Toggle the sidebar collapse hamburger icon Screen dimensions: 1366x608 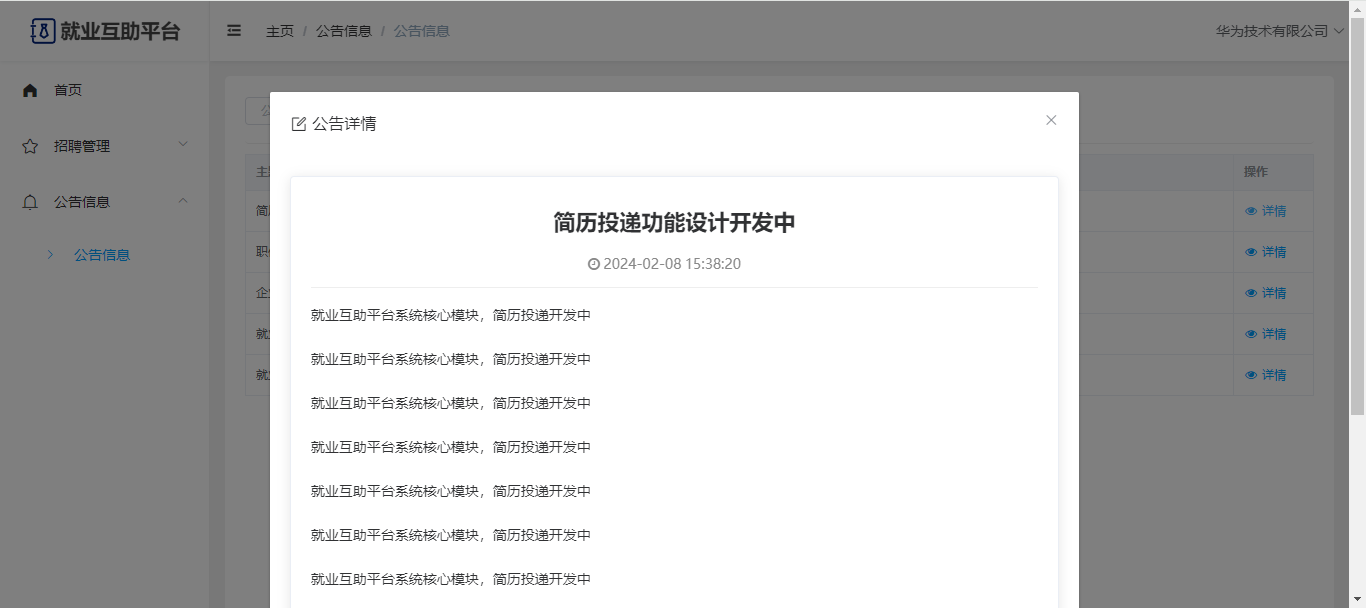234,31
